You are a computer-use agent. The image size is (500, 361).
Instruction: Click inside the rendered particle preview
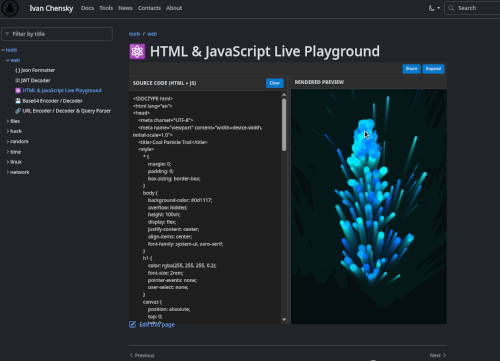point(369,206)
